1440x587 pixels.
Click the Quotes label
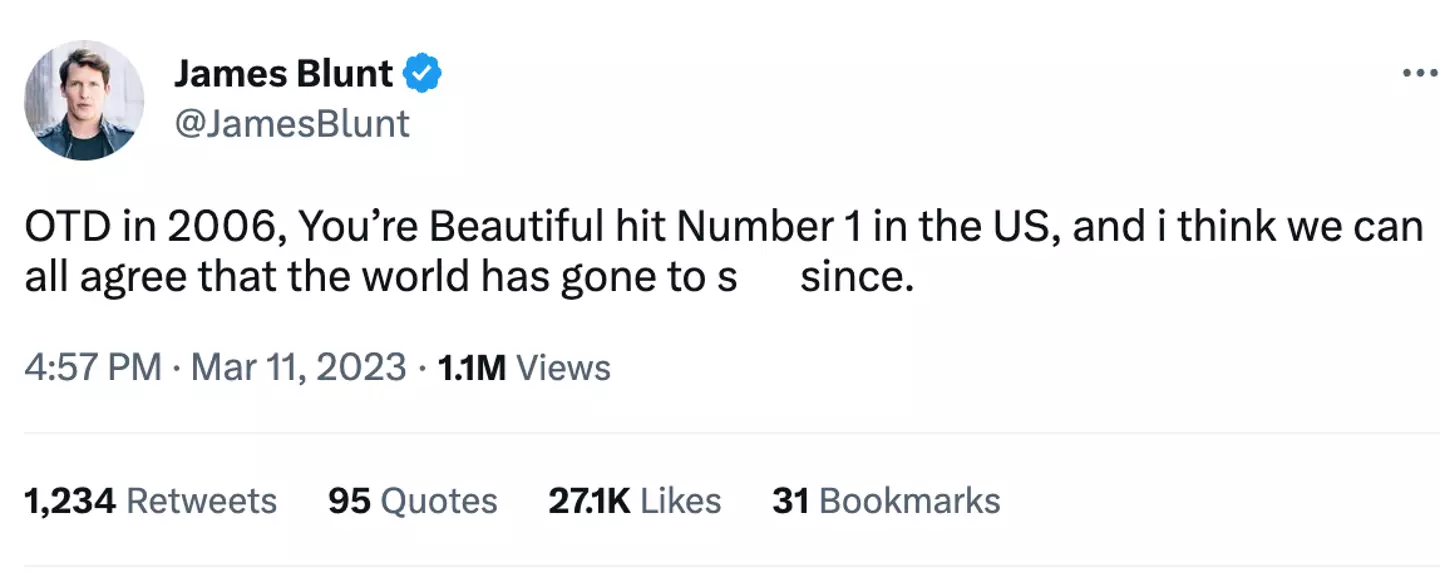[439, 501]
